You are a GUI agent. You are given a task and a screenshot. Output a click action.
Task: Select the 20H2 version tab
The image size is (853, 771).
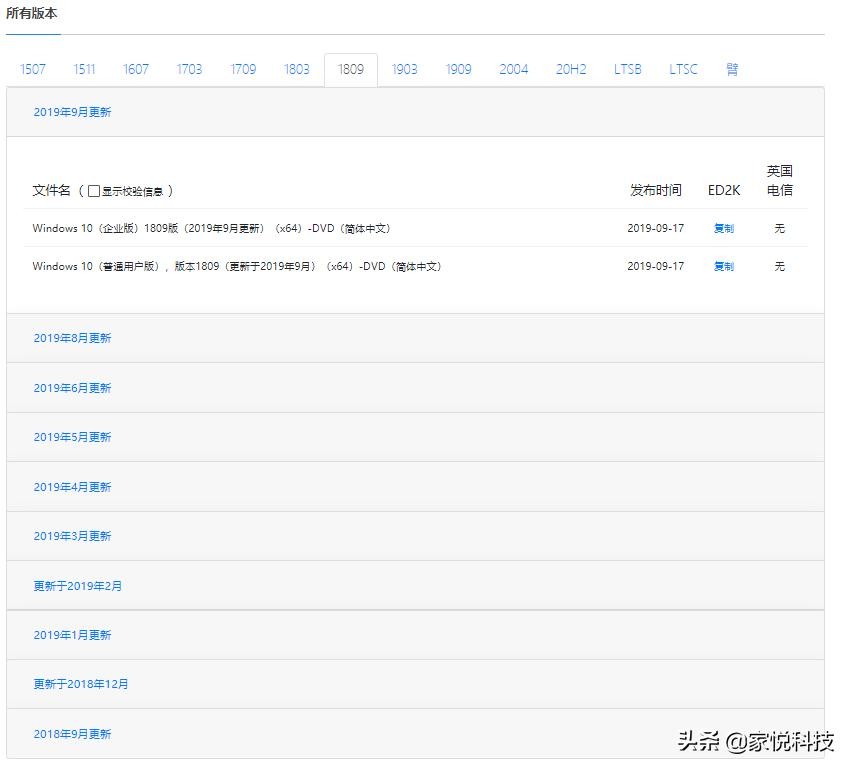pyautogui.click(x=571, y=69)
